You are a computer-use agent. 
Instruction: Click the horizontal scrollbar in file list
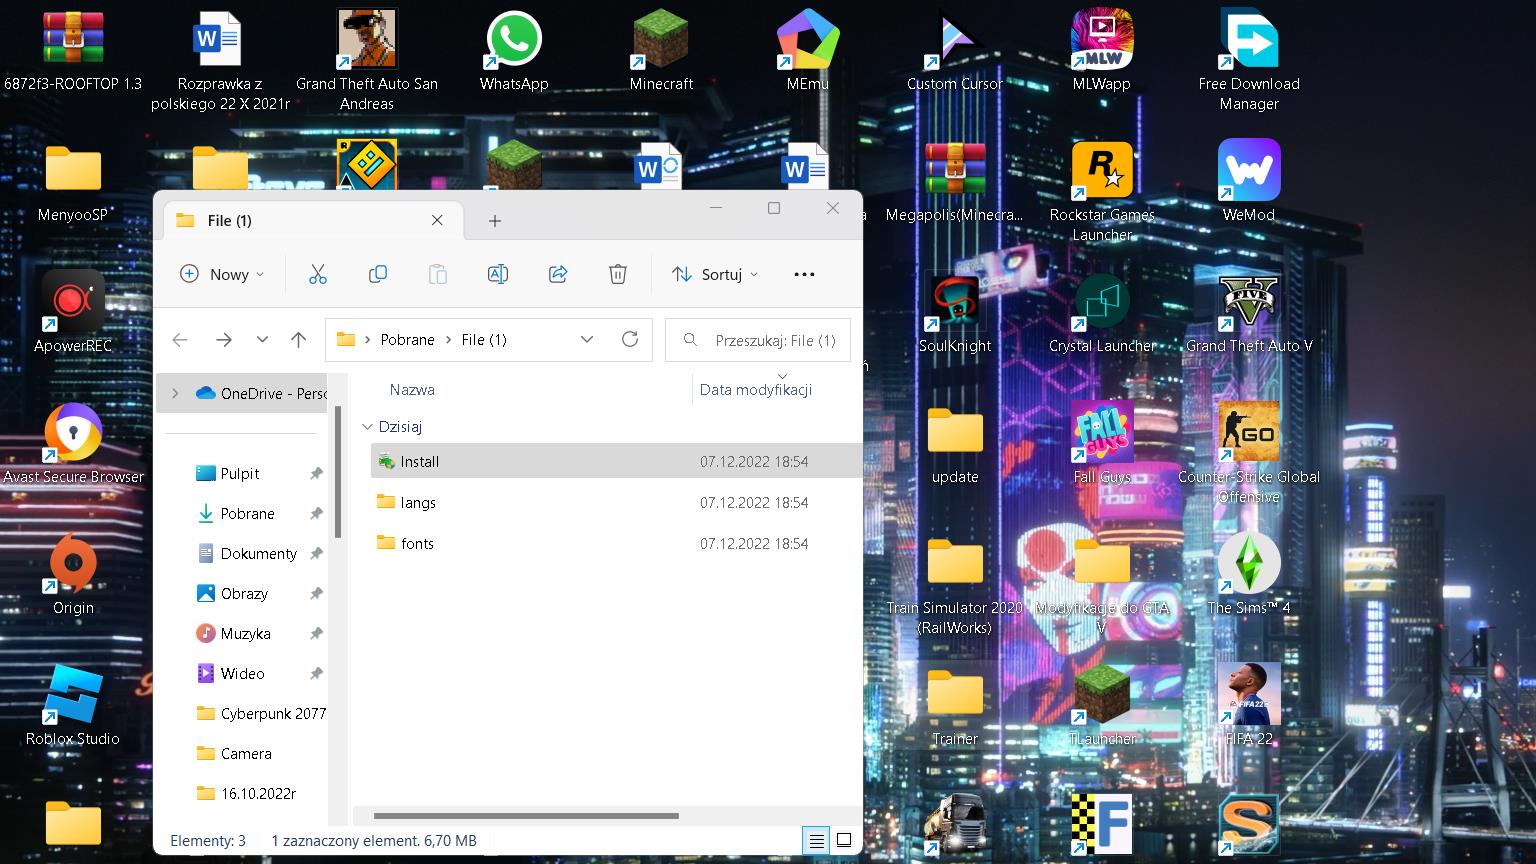click(526, 816)
